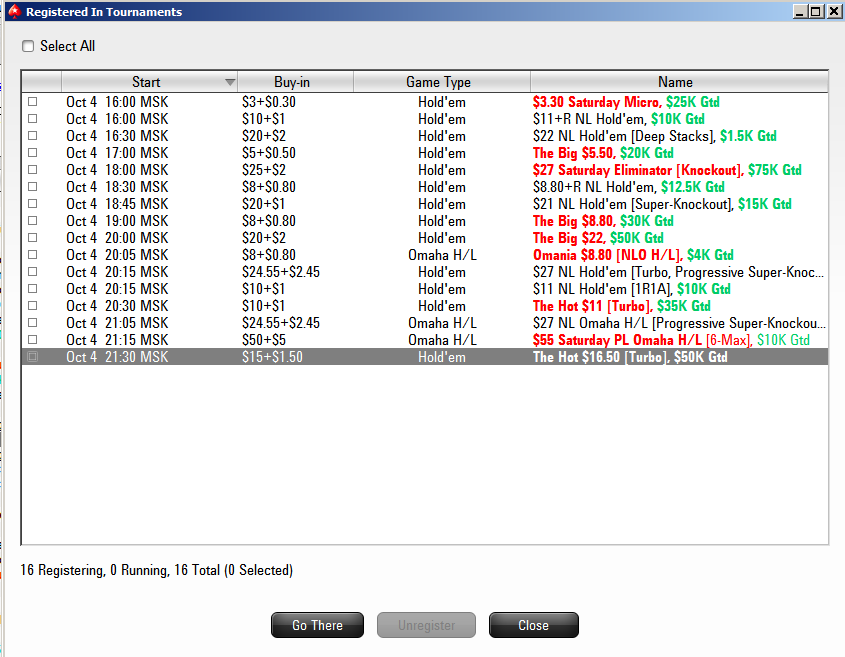
Task: Select The Big $22, $50K Gtd name
Action: coord(598,238)
